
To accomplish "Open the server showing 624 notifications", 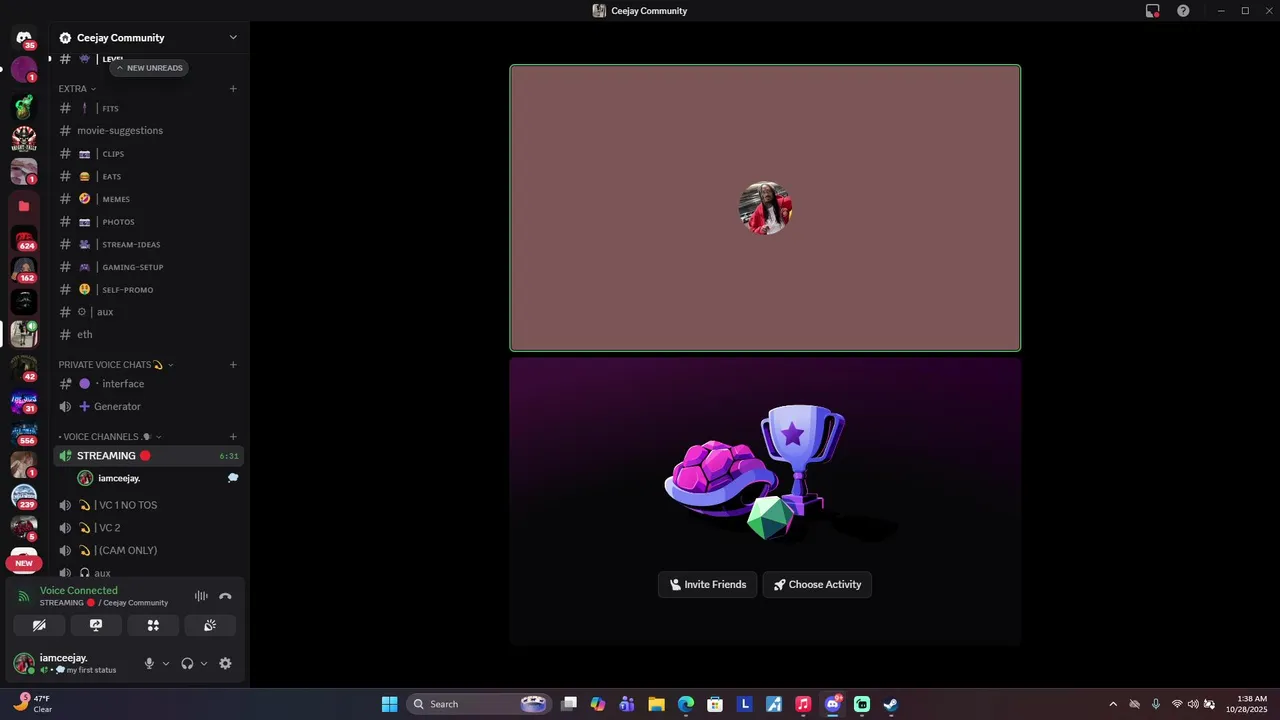I will [24, 240].
